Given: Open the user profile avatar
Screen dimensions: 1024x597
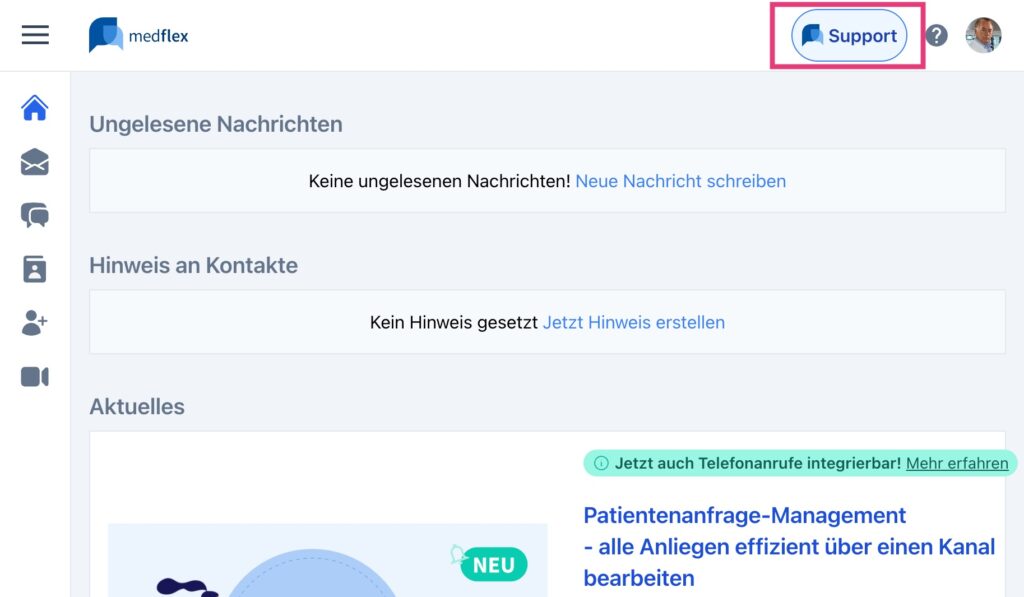Looking at the screenshot, I should 984,35.
